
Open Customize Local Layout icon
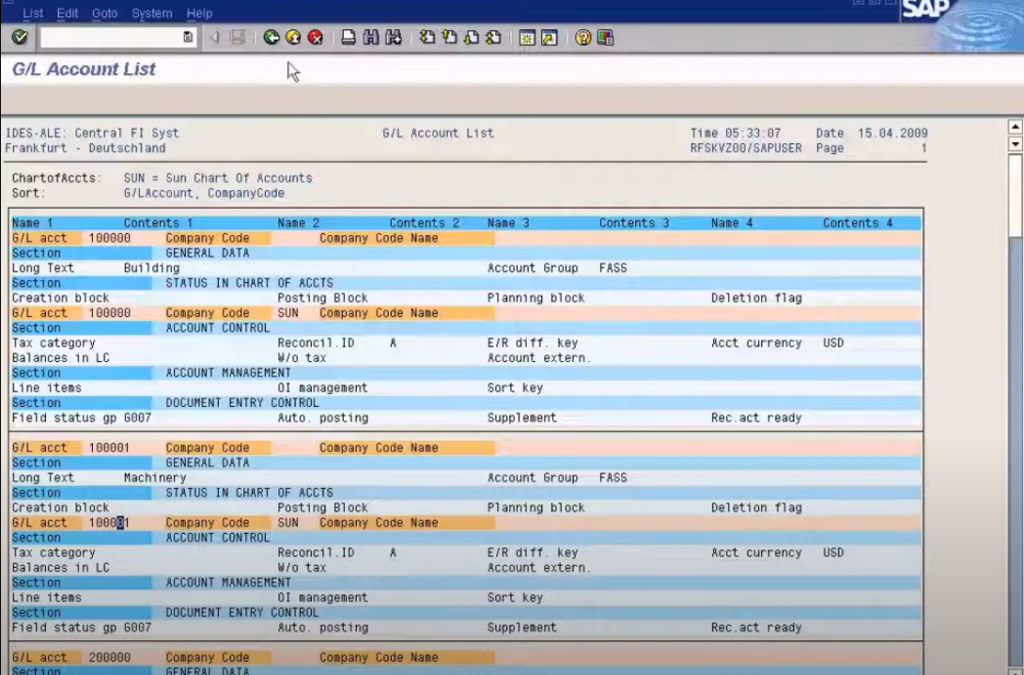(x=605, y=38)
